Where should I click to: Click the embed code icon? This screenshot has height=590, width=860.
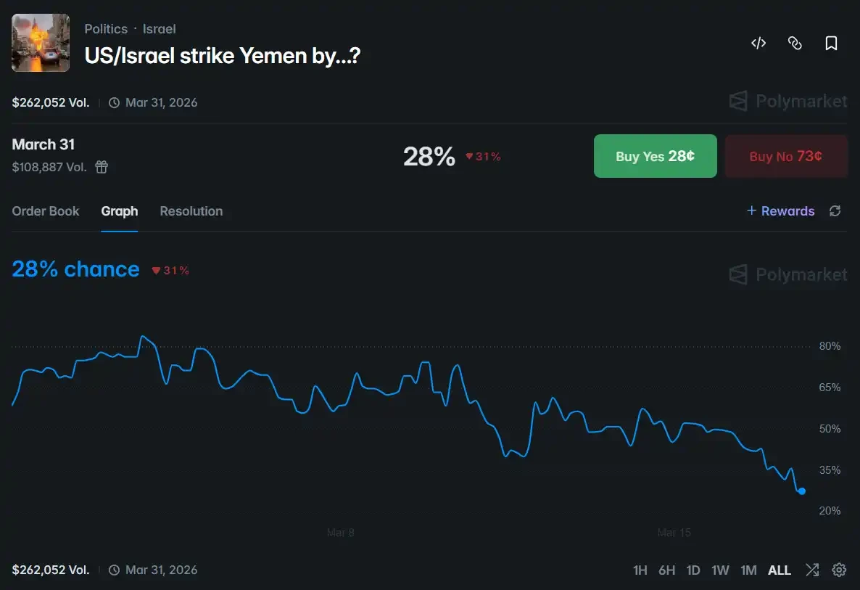759,43
